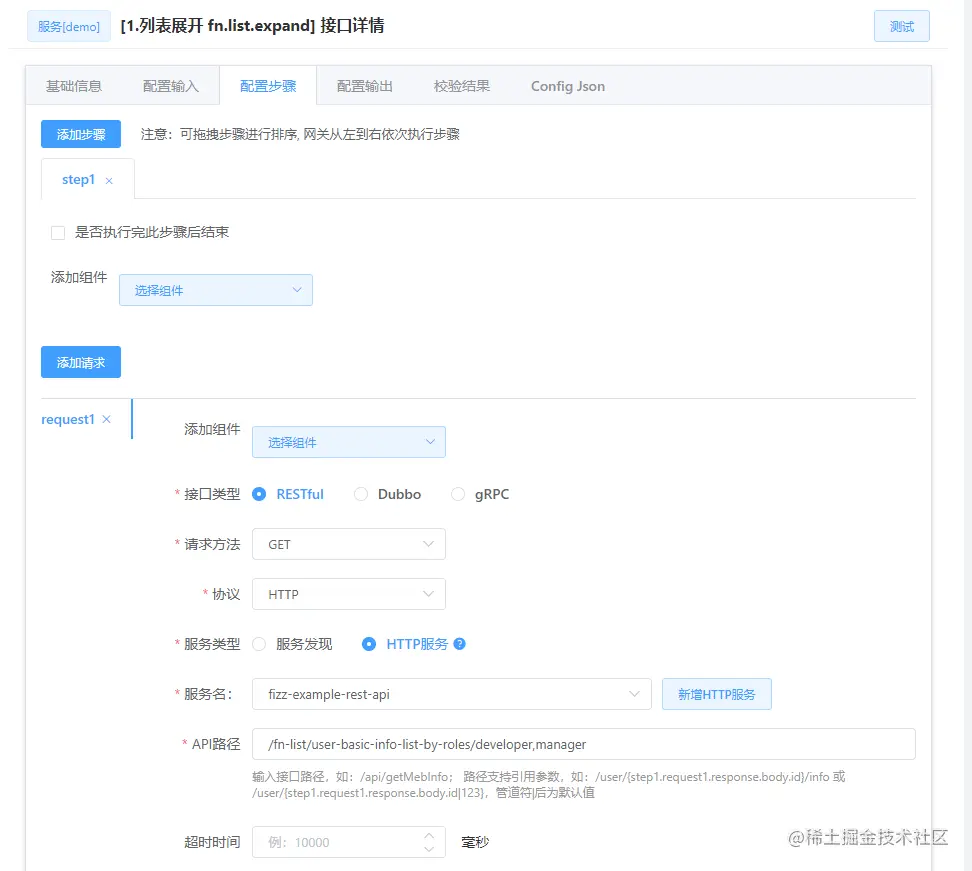Open the fizz-example-rest-api service name dropdown
Screen dimensions: 972x871
pyautogui.click(x=451, y=693)
